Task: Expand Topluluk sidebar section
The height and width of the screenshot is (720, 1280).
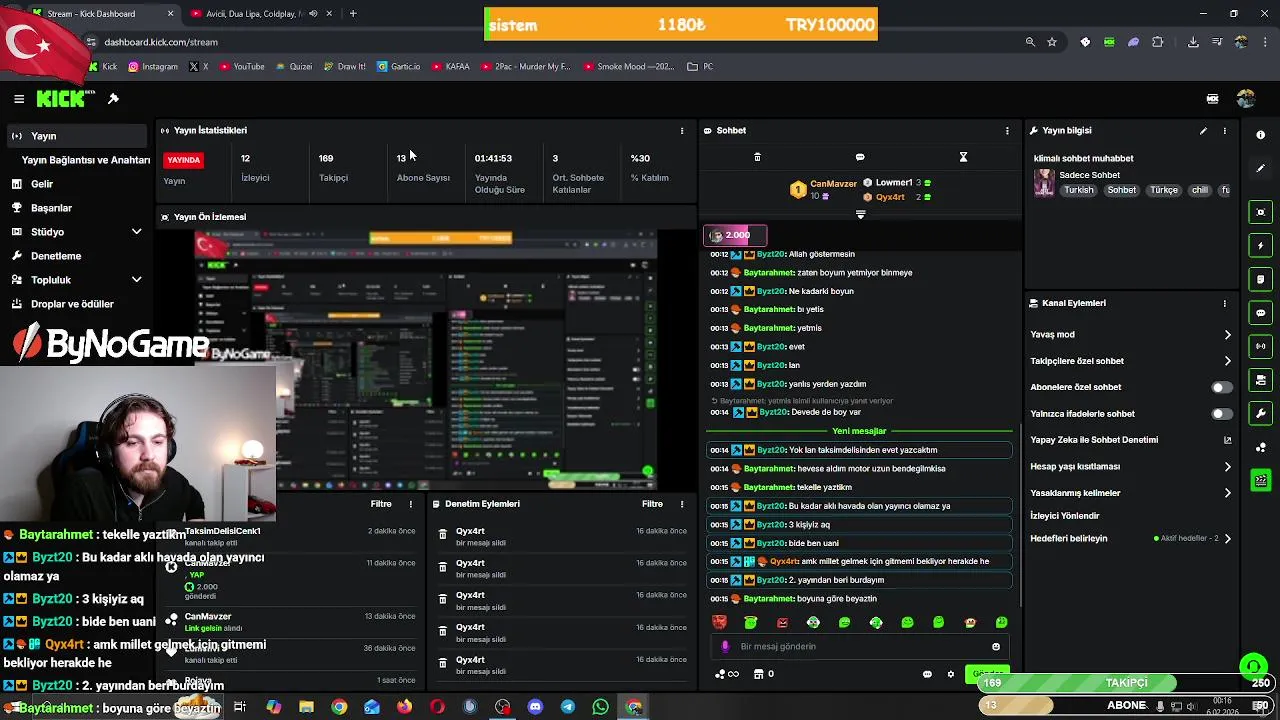Action: [x=136, y=280]
